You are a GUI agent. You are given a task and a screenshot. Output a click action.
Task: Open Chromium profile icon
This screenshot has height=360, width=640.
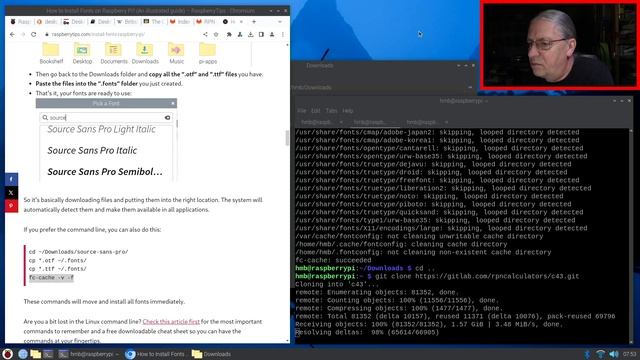pos(272,35)
